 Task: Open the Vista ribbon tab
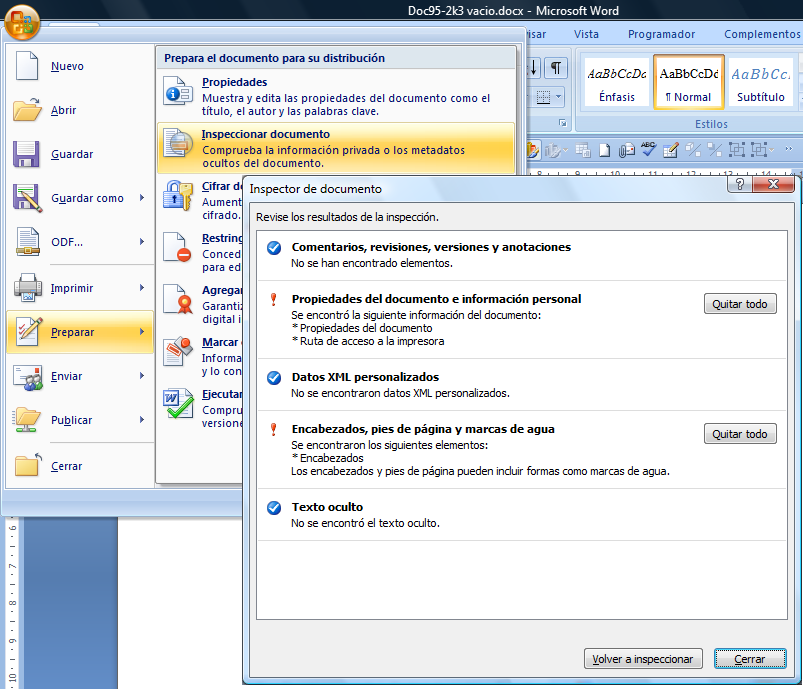pos(586,34)
